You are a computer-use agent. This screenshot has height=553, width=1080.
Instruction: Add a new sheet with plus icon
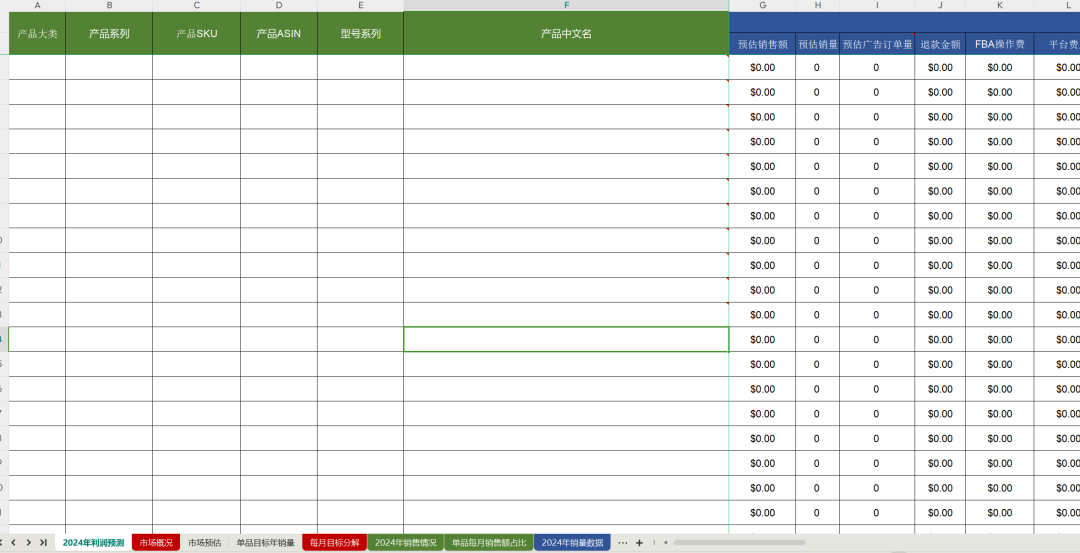(x=639, y=543)
